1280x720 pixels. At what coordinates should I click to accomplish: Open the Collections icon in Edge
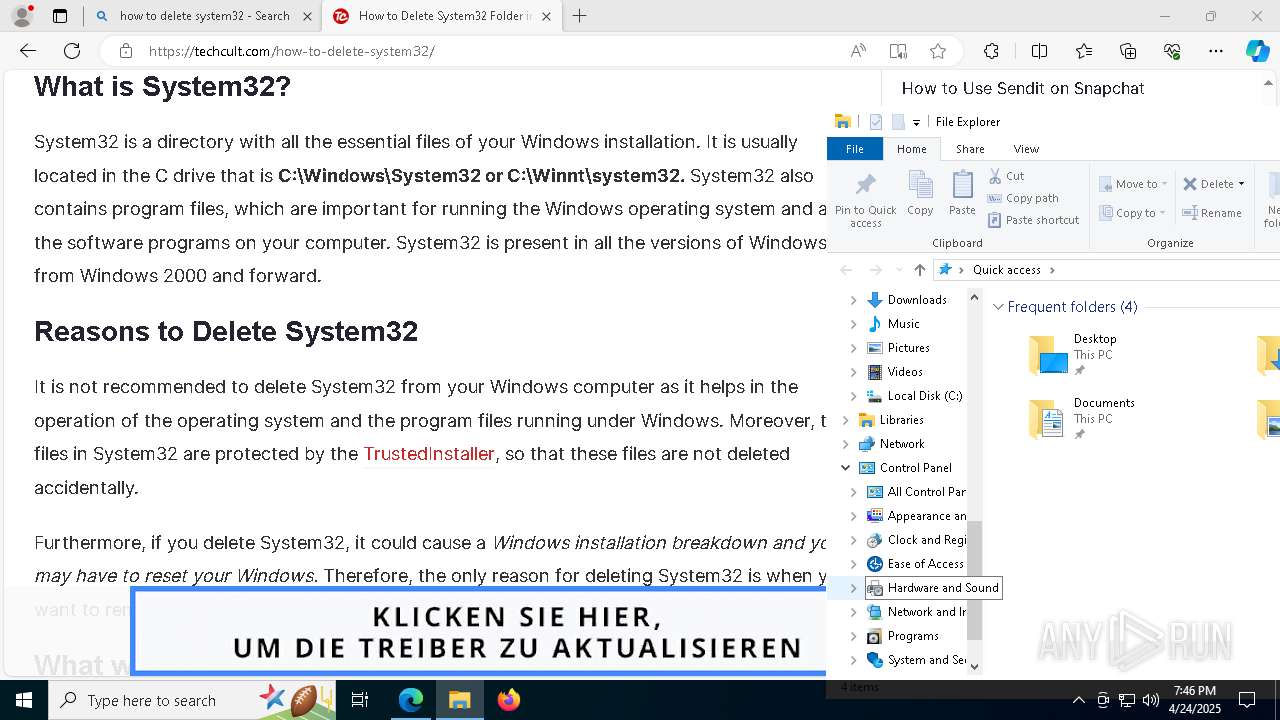click(x=1128, y=51)
